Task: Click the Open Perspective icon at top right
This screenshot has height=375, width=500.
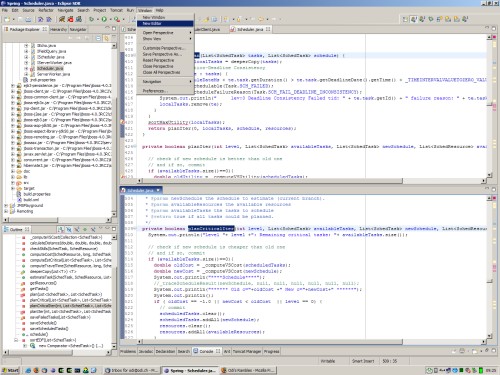Action: (x=405, y=19)
